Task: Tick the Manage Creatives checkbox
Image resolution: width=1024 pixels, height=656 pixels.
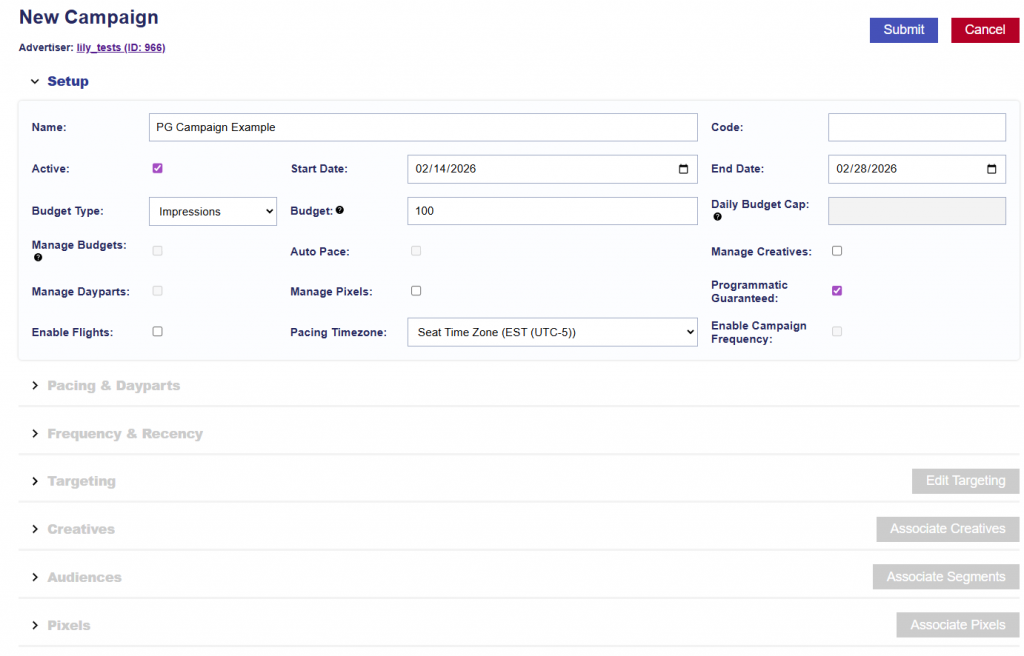Action: pos(837,251)
